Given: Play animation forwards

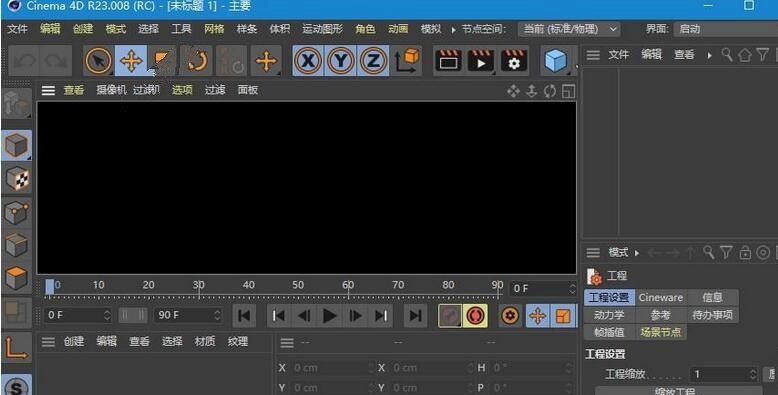Looking at the screenshot, I should pyautogui.click(x=329, y=316).
